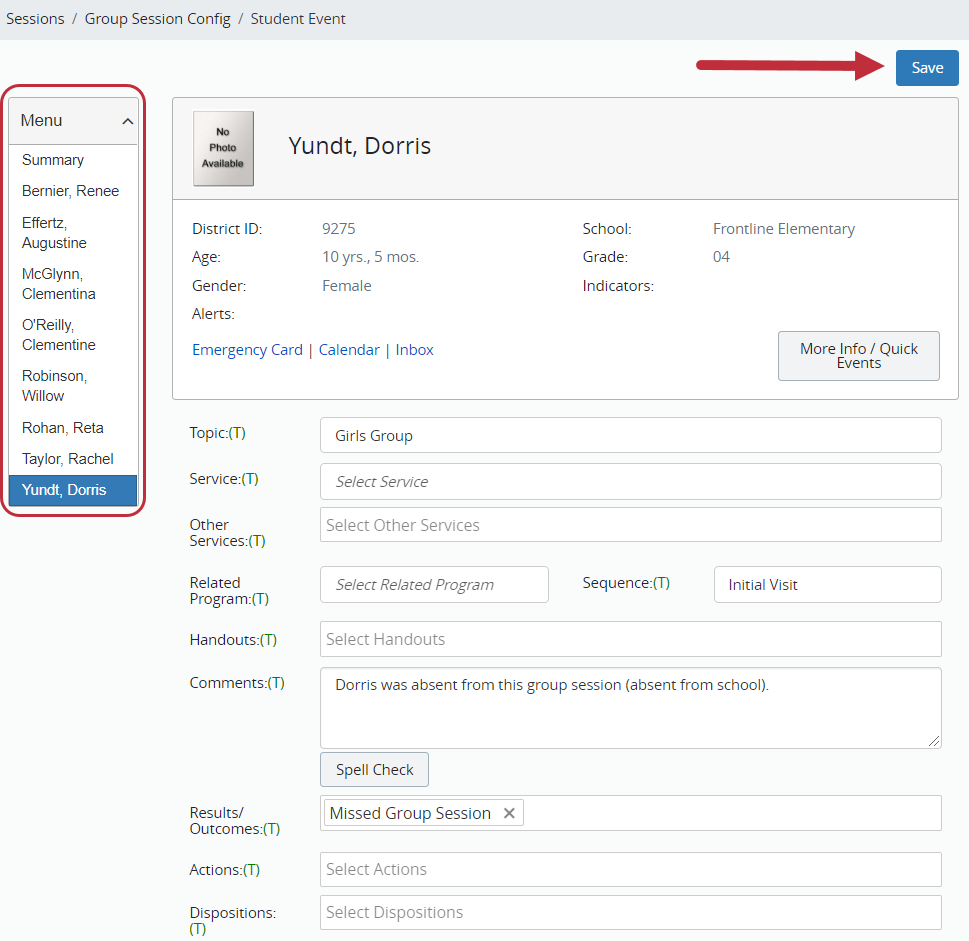
Task: Click the Select Other Services field
Action: pyautogui.click(x=630, y=525)
